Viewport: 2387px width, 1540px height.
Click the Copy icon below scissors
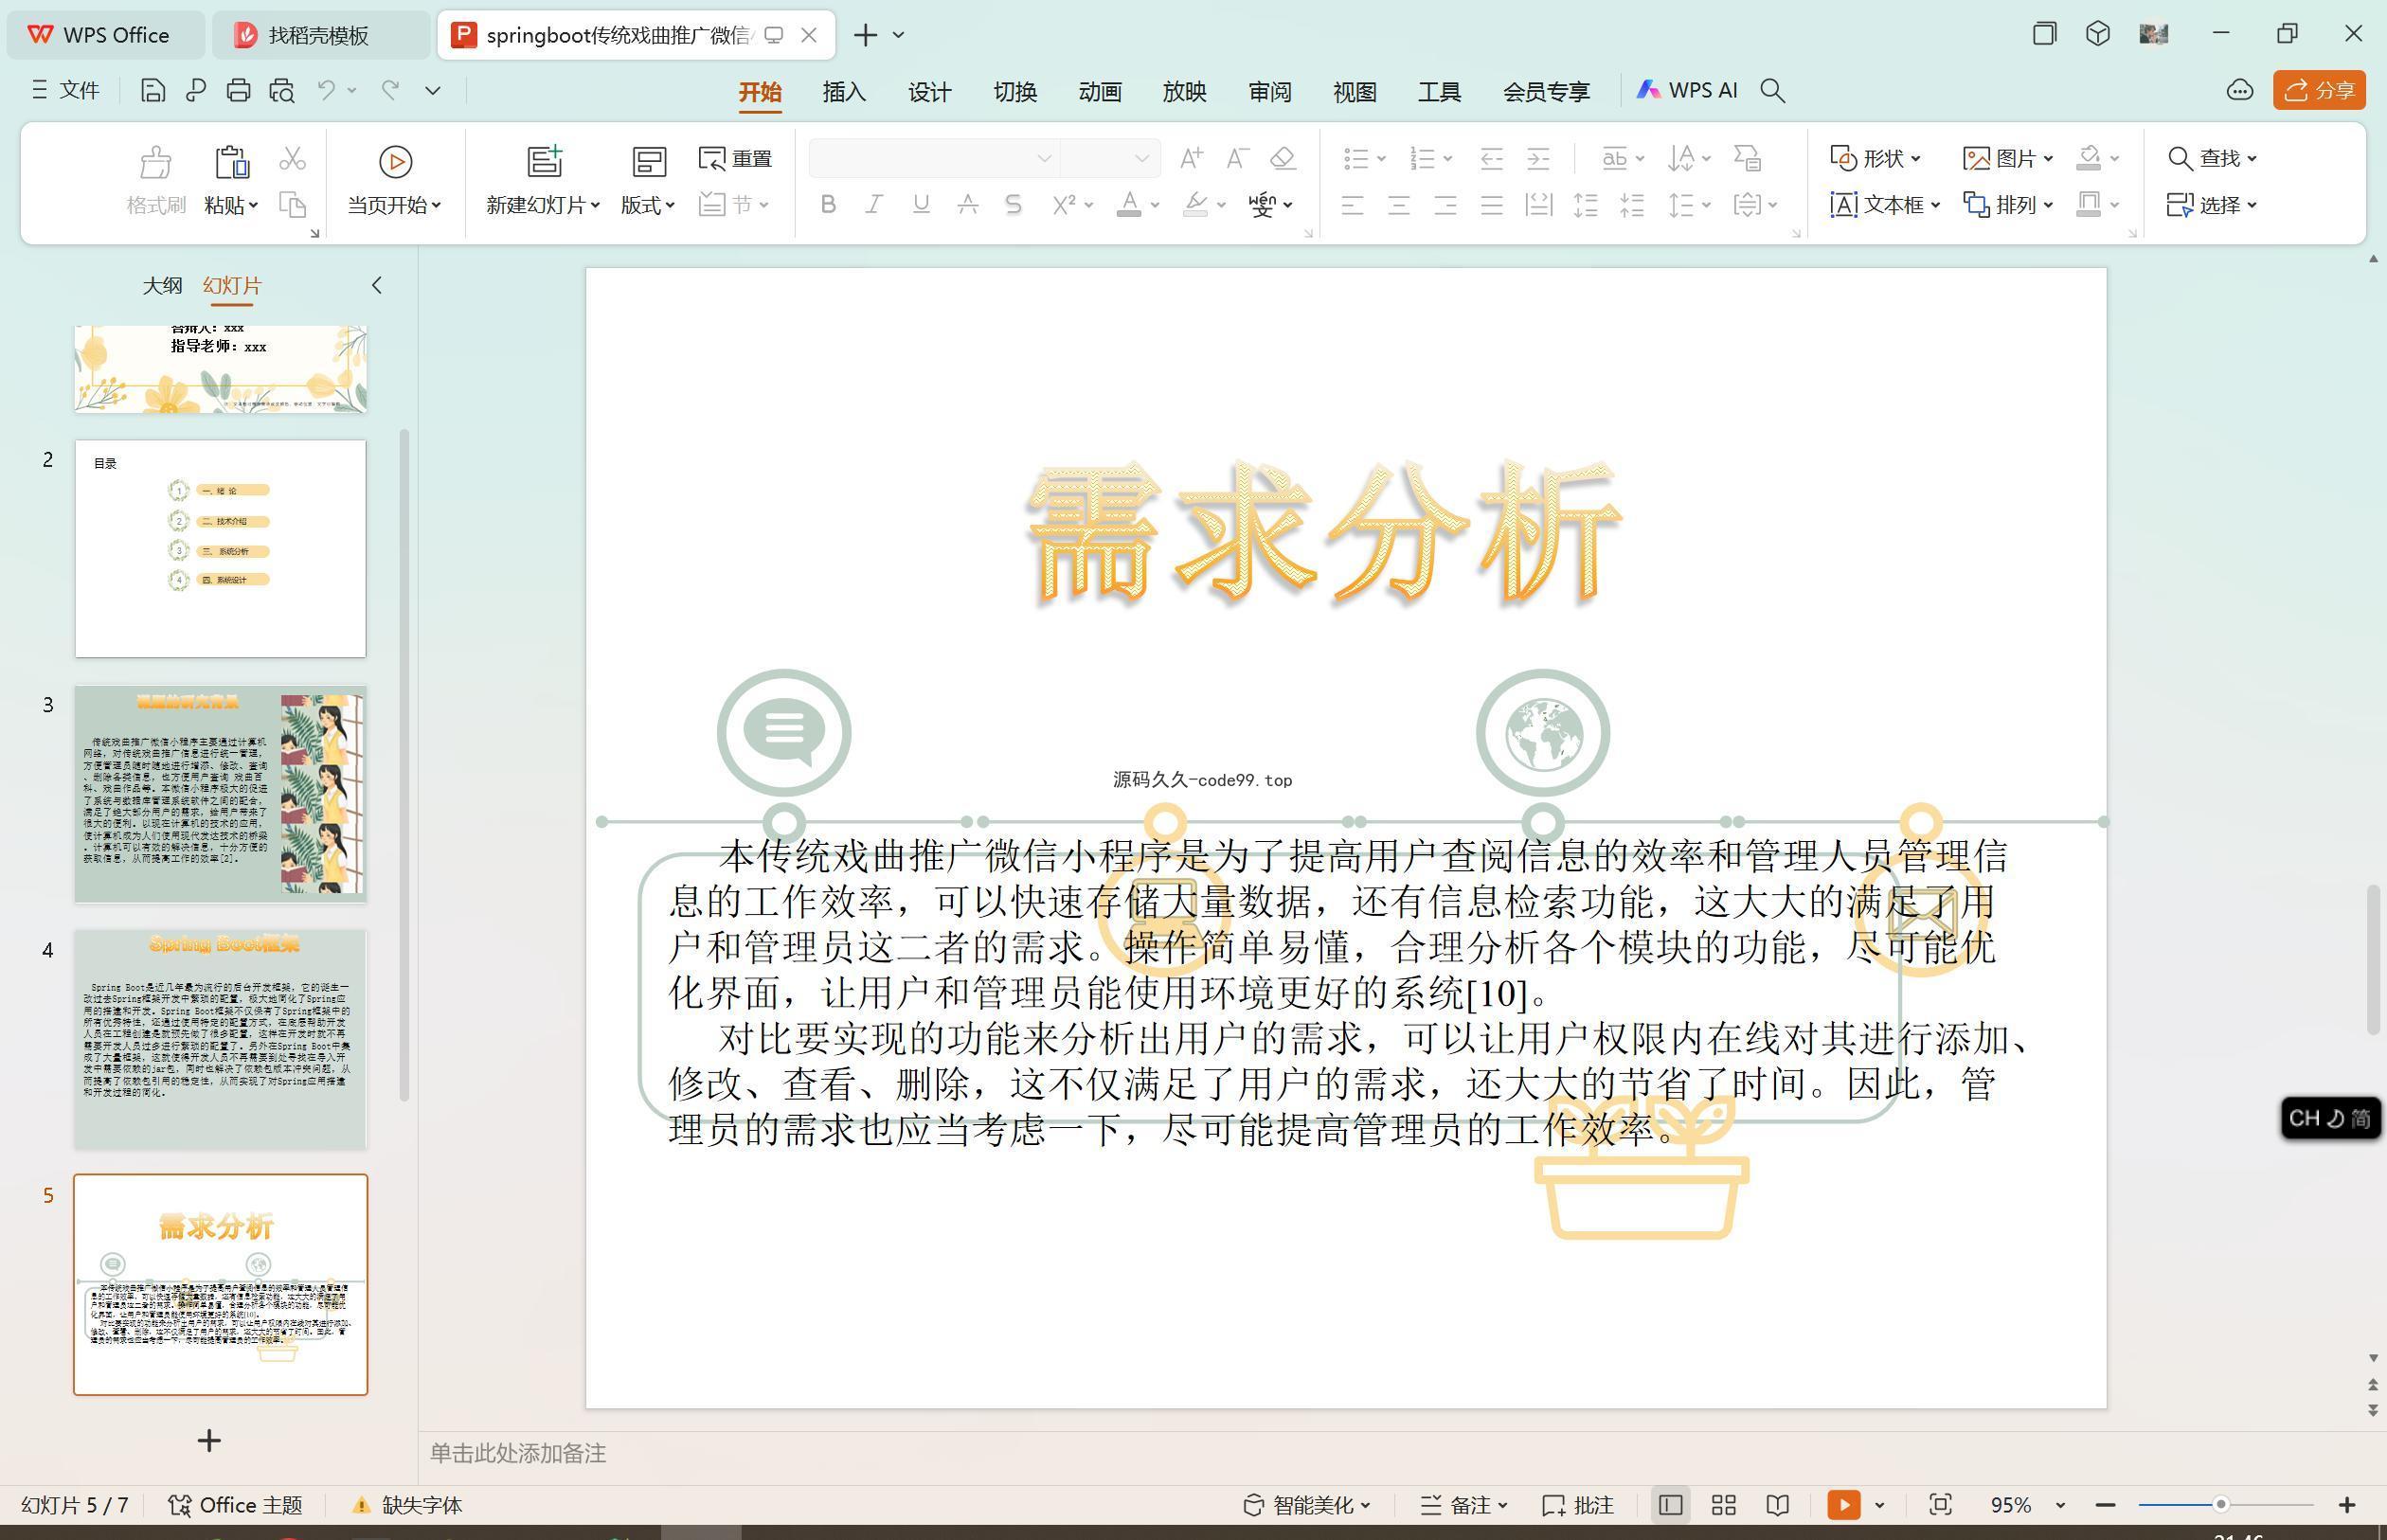point(292,205)
